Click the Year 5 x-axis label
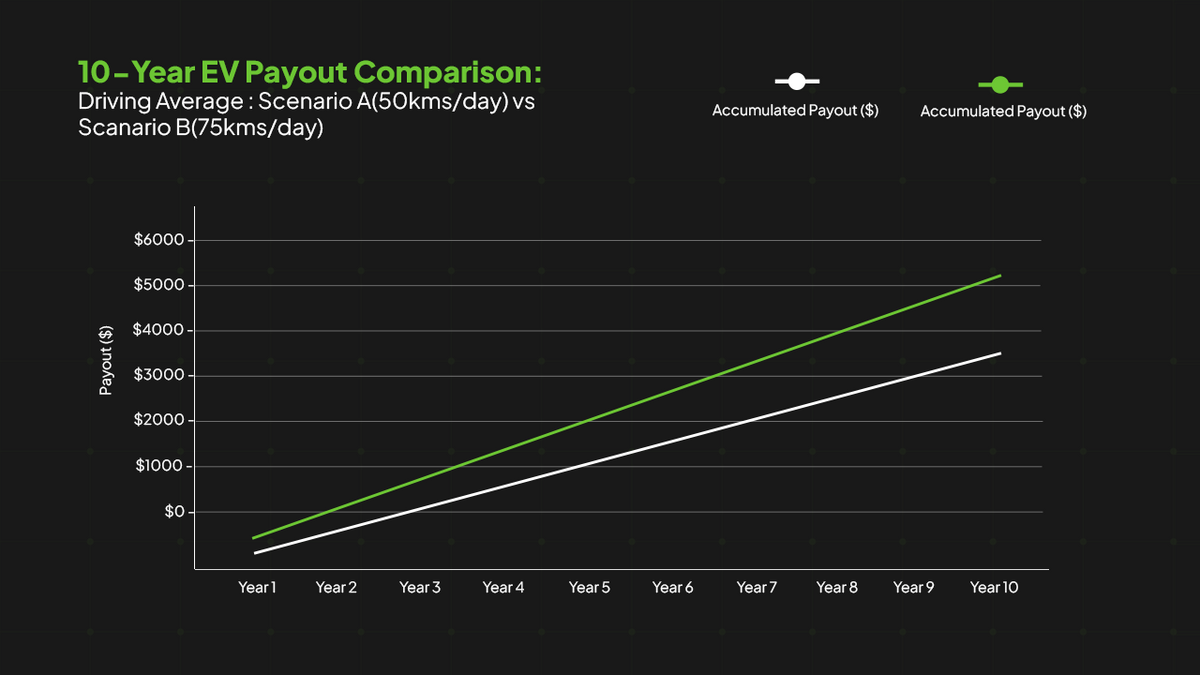 [x=590, y=587]
